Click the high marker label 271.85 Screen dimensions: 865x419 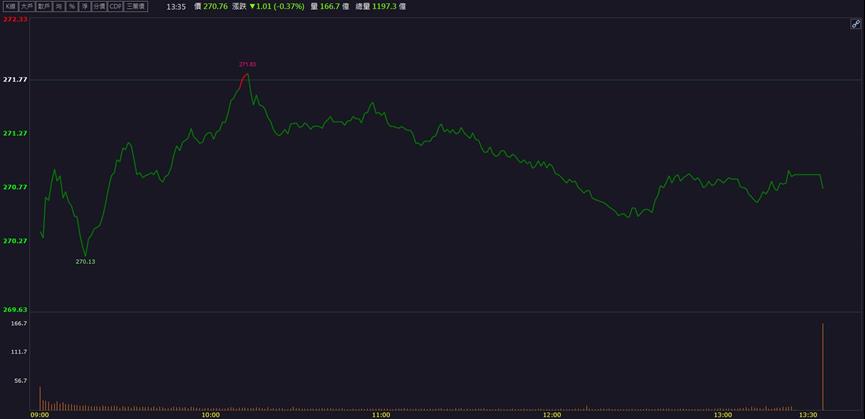pyautogui.click(x=248, y=65)
